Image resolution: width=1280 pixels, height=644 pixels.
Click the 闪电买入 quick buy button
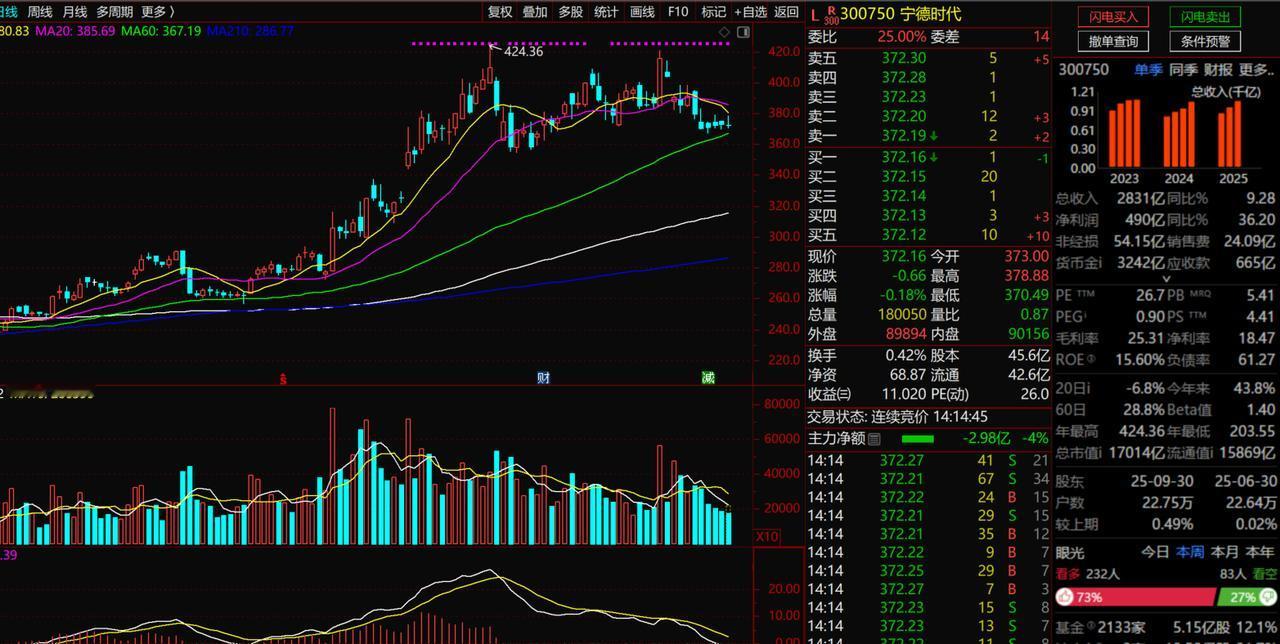pos(1113,17)
